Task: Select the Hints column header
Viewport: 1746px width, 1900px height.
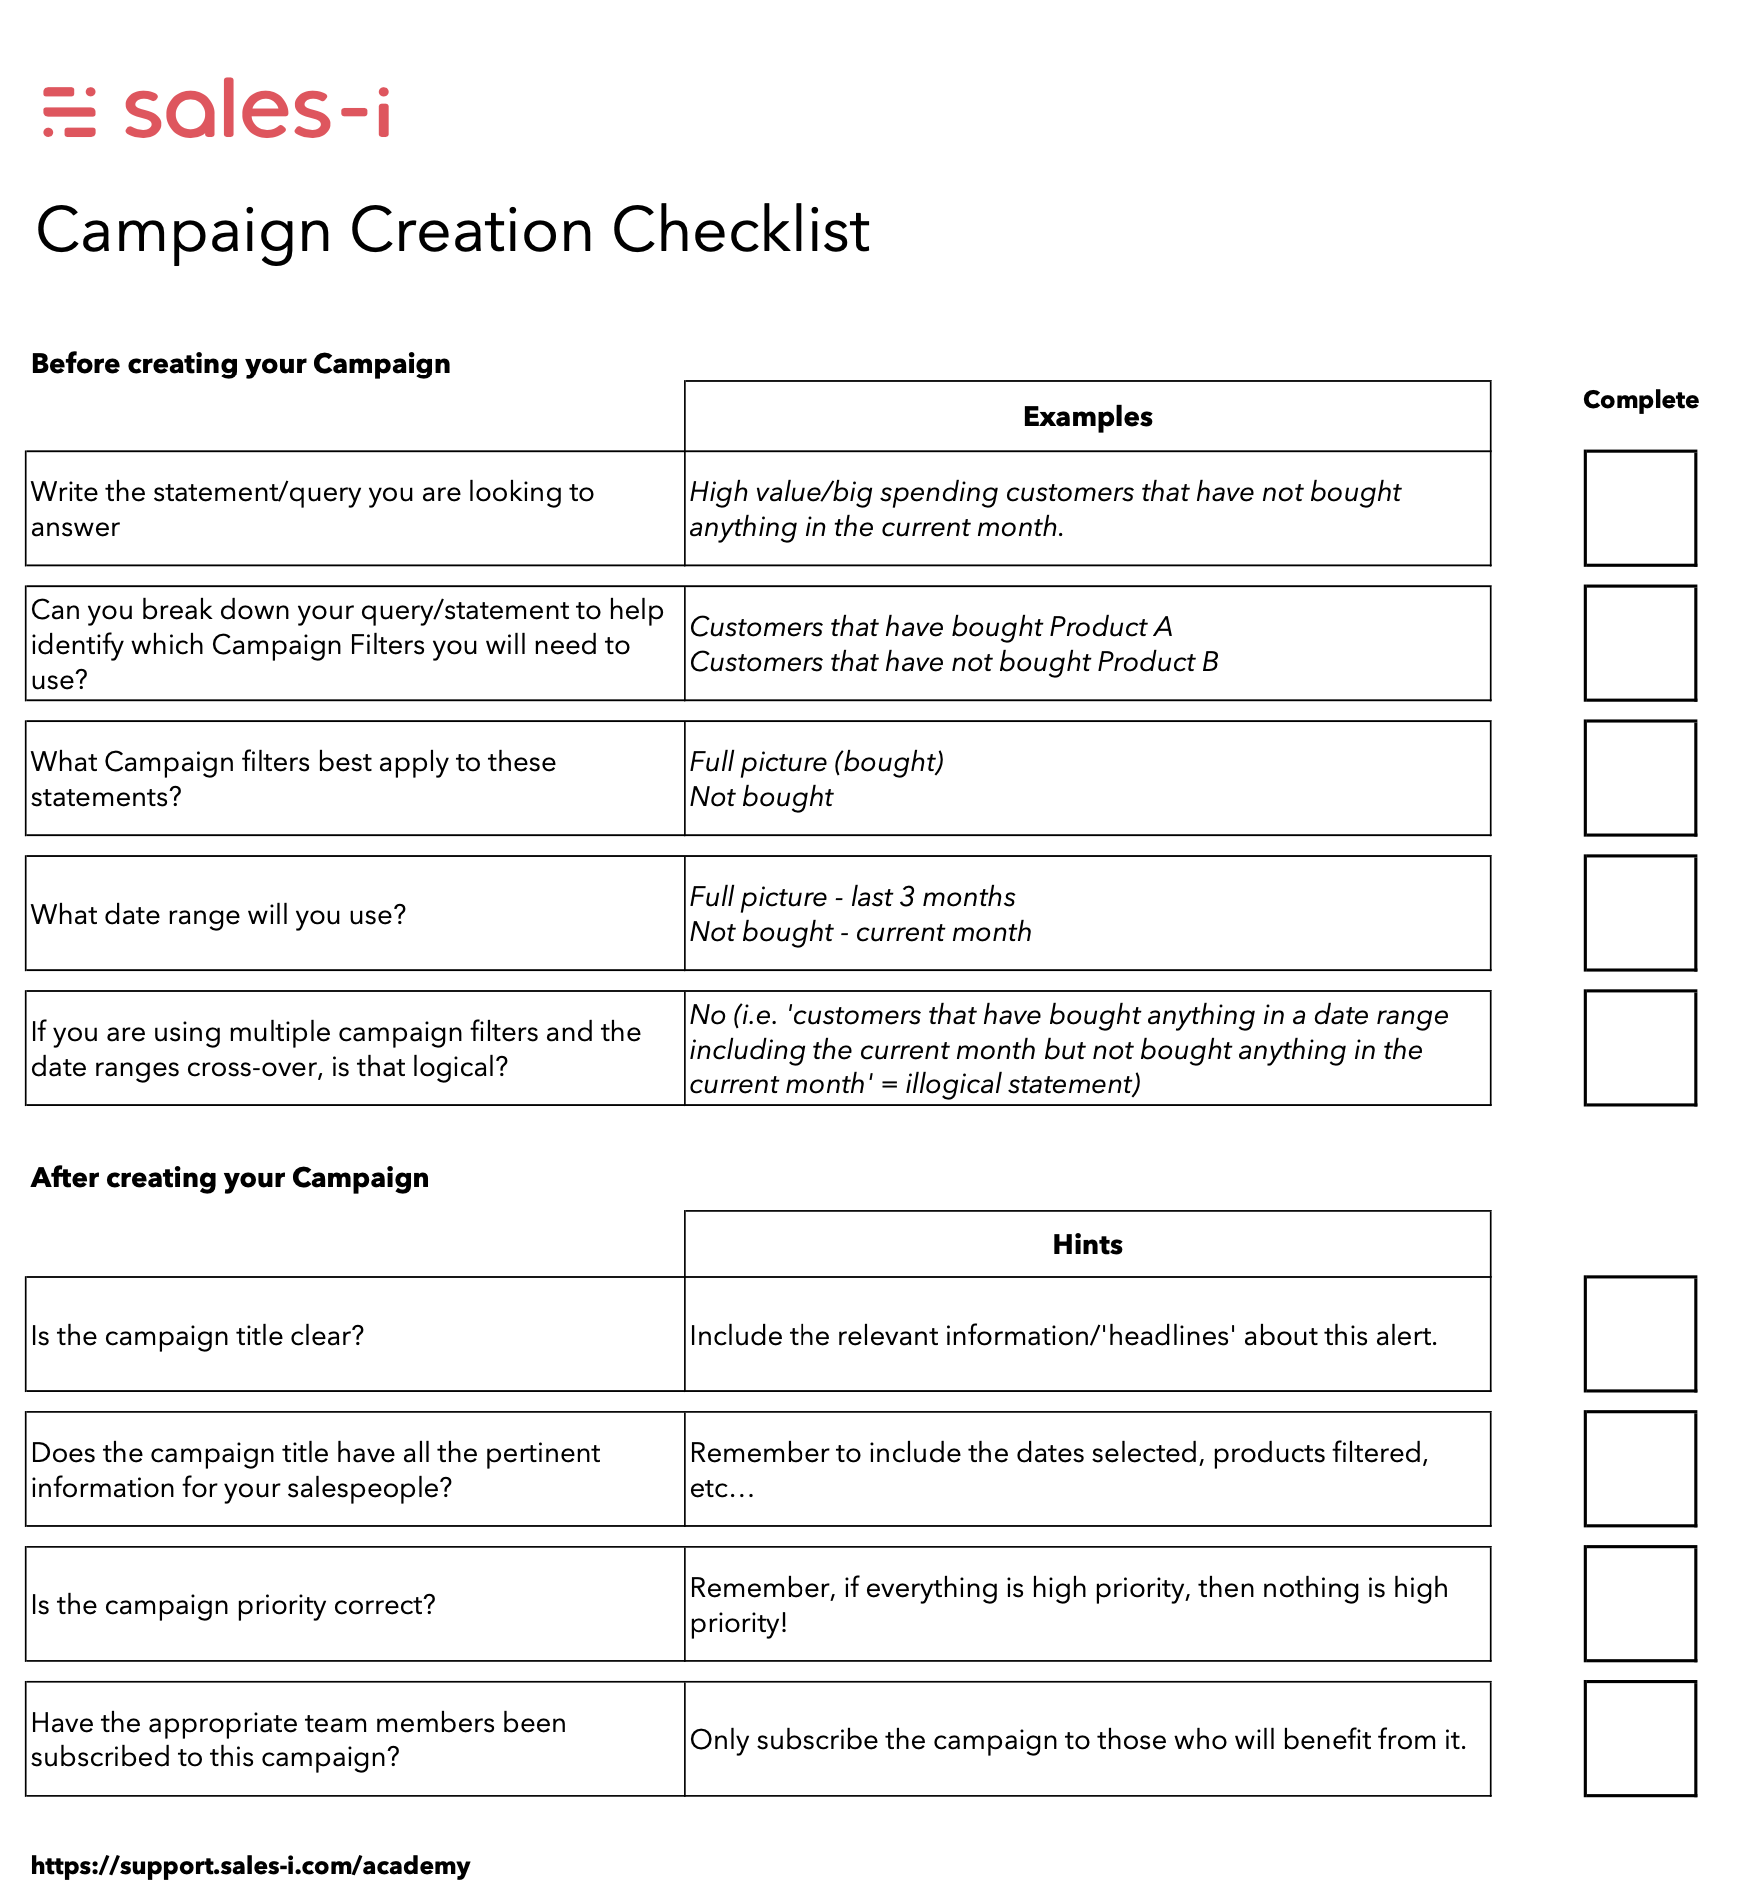Action: click(x=1088, y=1244)
